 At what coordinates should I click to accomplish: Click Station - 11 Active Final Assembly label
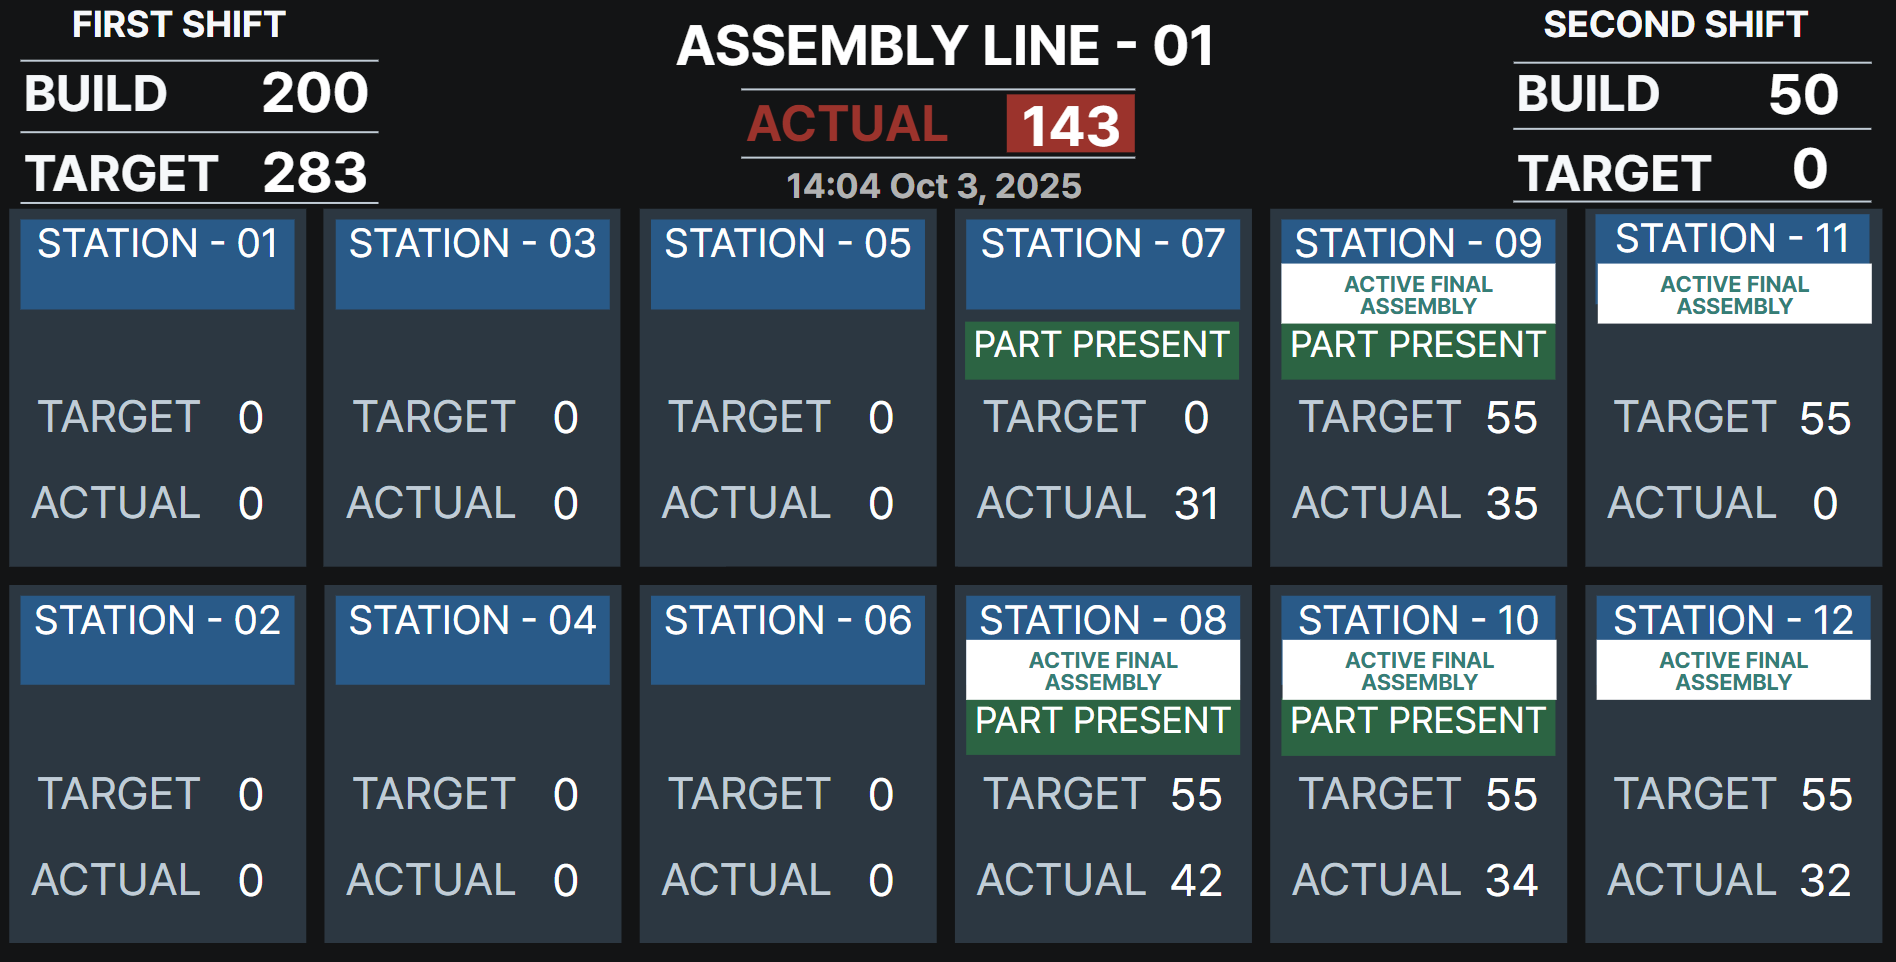click(1734, 295)
